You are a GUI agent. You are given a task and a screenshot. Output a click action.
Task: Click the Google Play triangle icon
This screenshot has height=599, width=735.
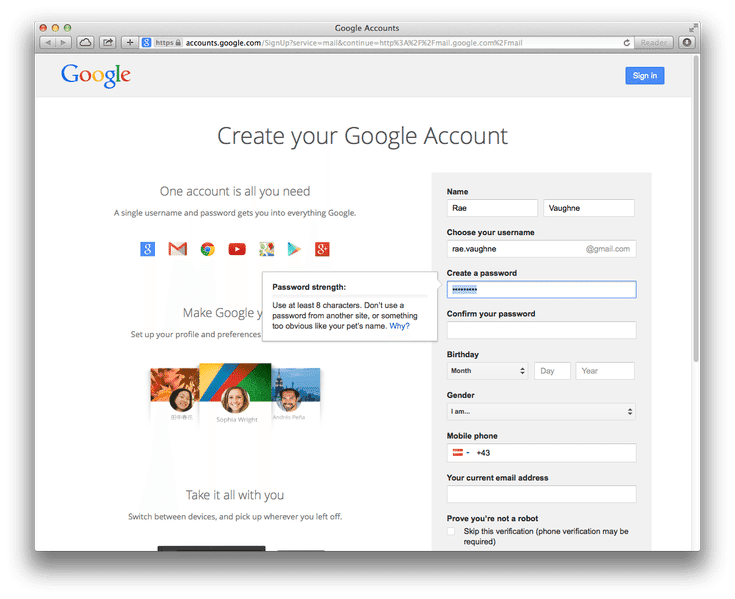pos(294,249)
